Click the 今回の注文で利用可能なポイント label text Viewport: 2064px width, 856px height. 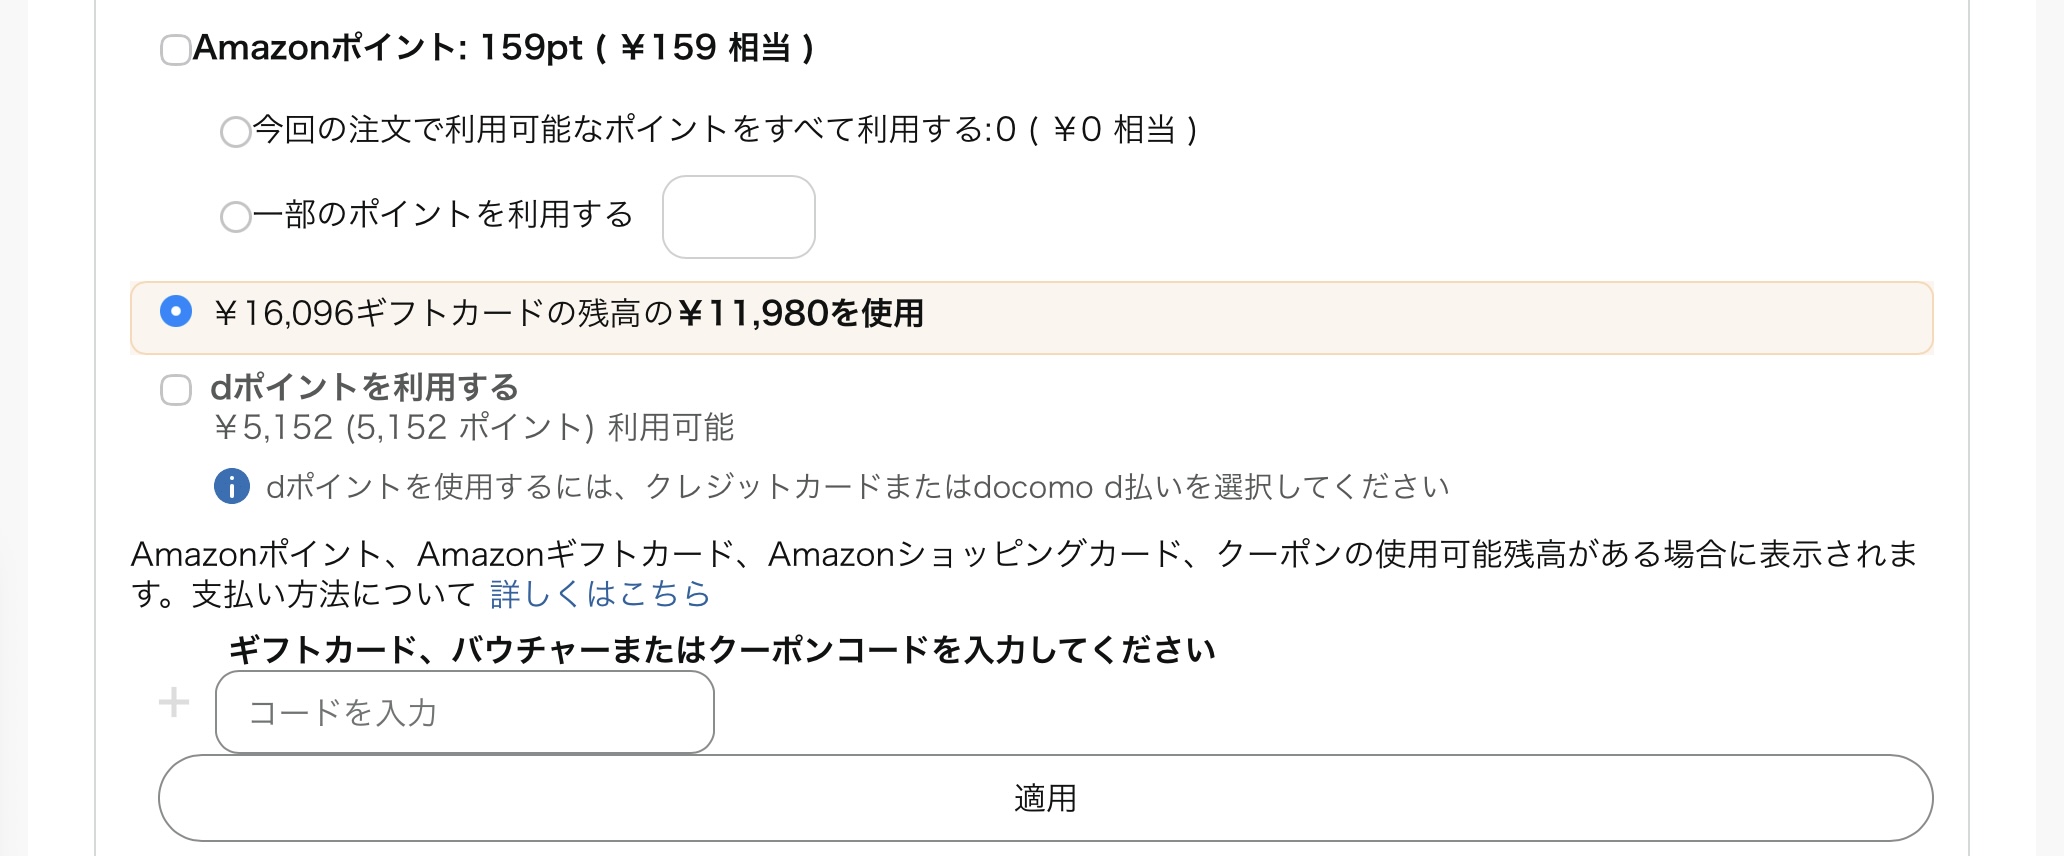click(x=724, y=130)
